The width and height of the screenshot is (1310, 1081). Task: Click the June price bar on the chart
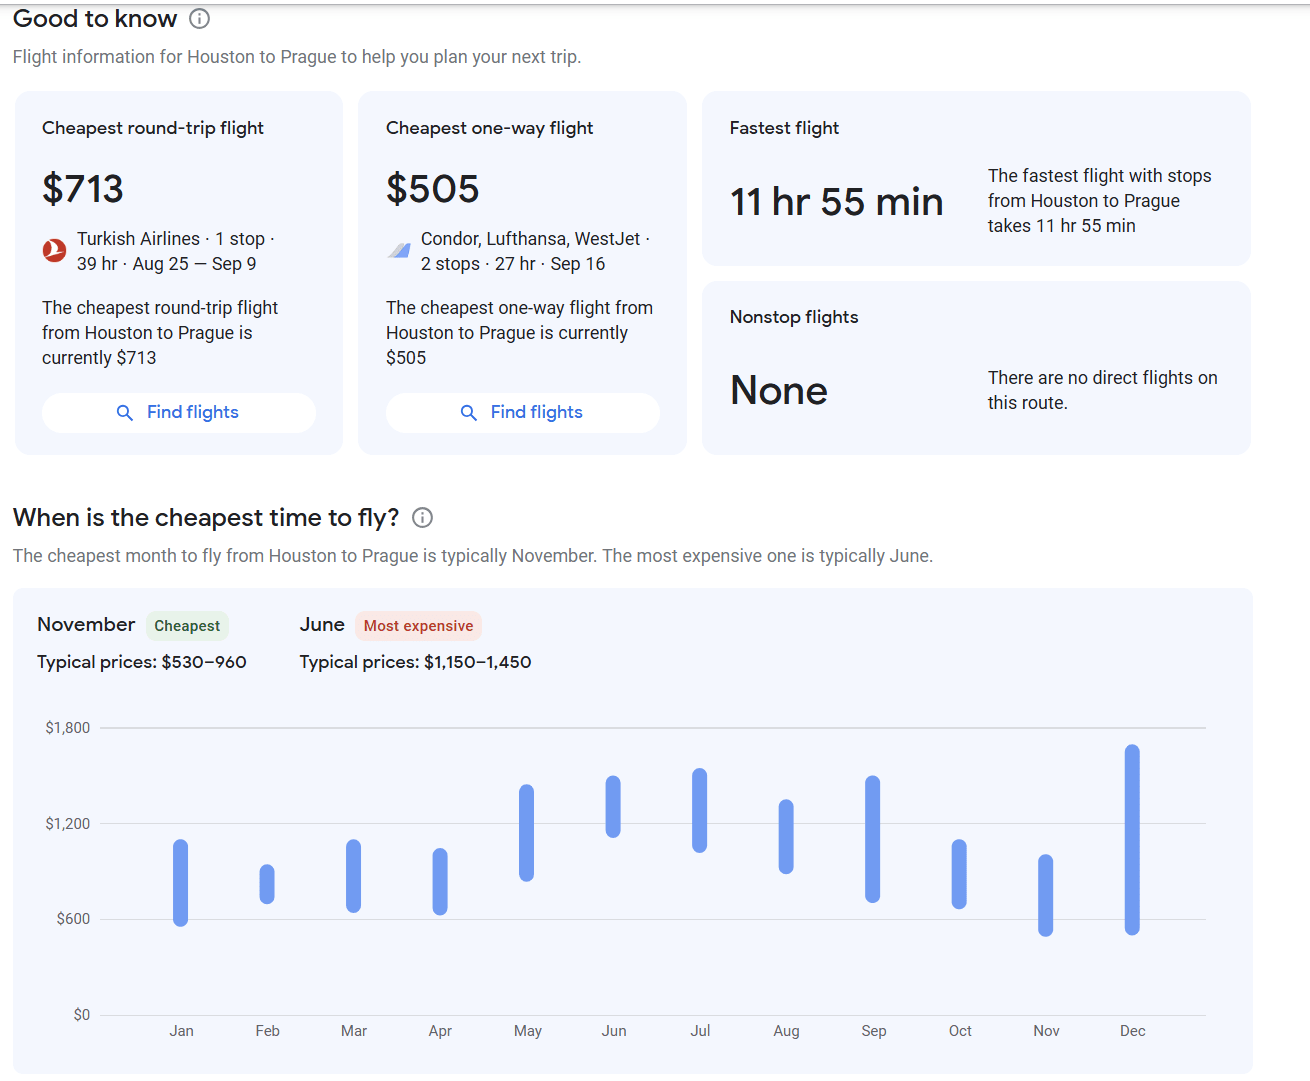click(614, 805)
